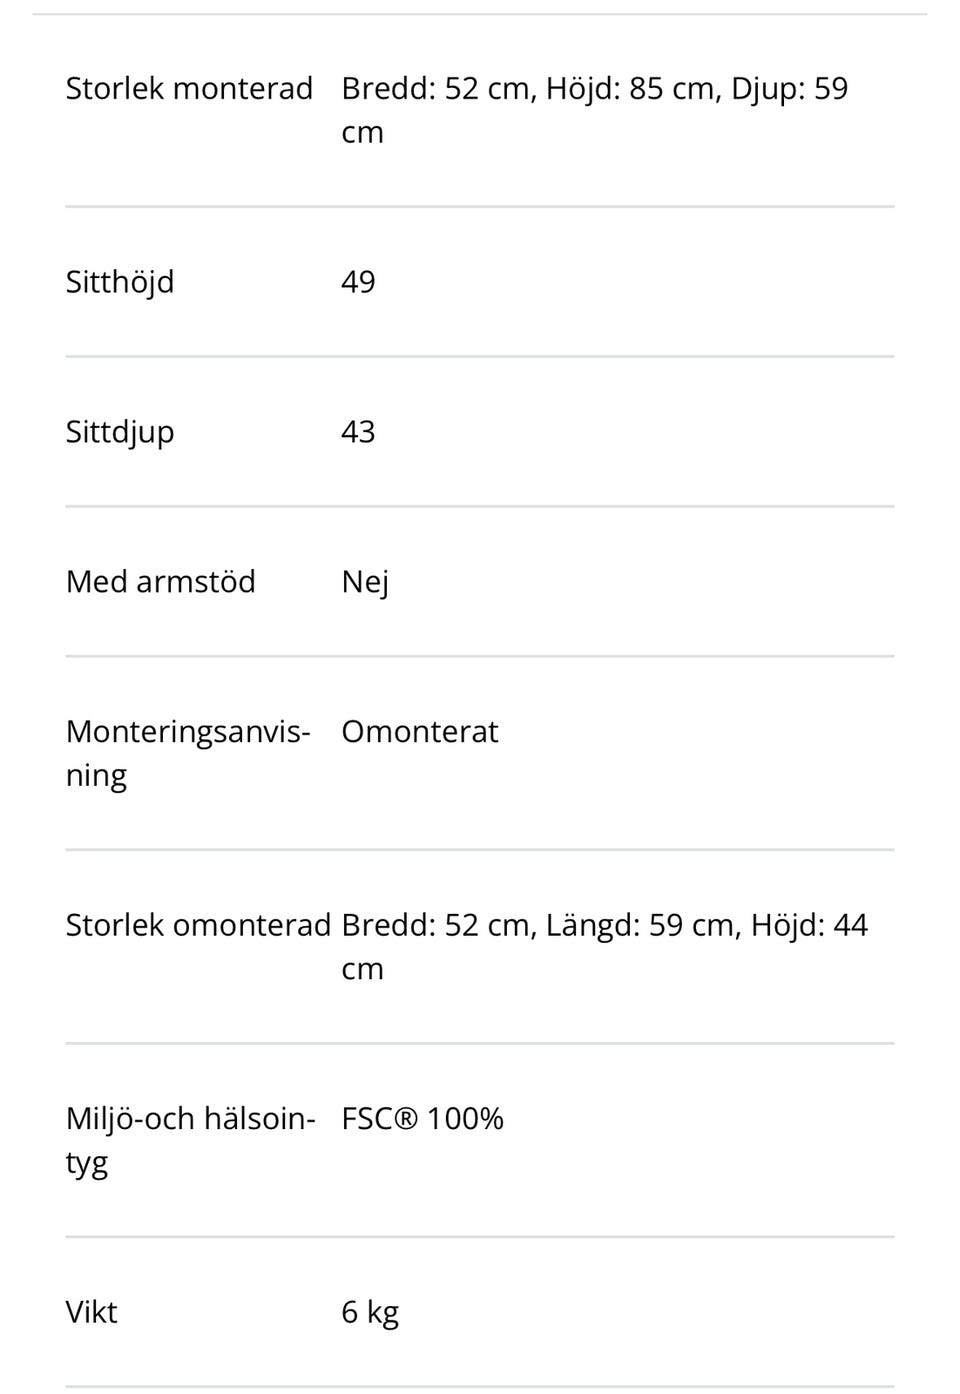This screenshot has height=1394, width=960.
Task: Select the "Omonterat" value
Action: [x=419, y=731]
